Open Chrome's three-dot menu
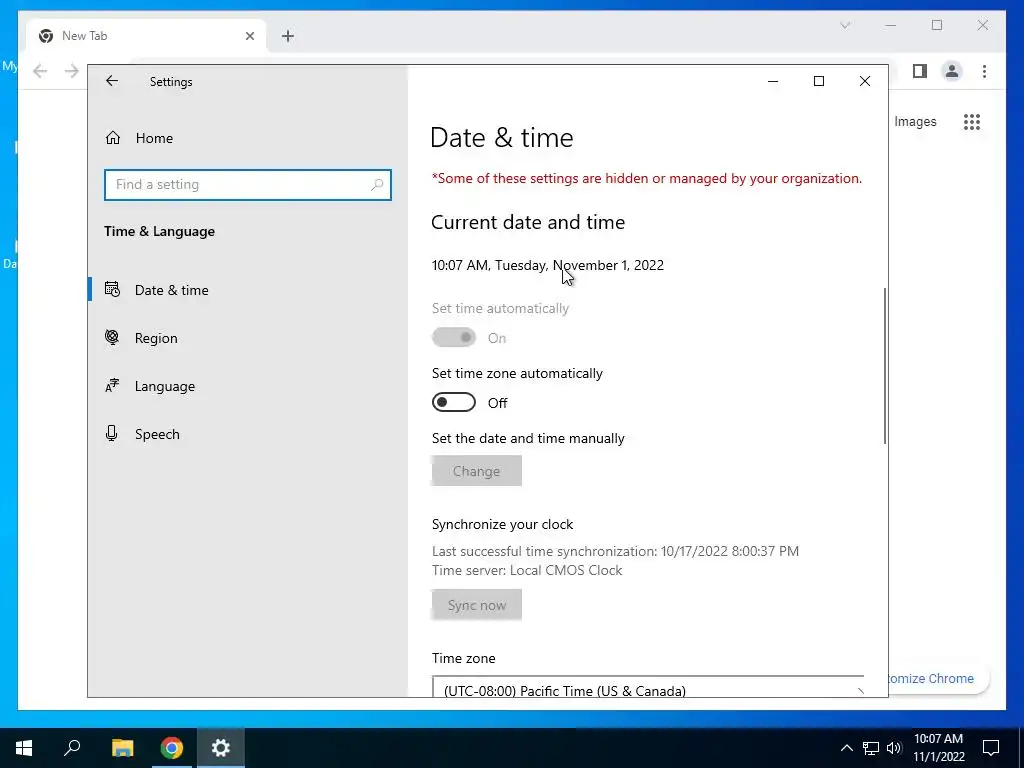 984,71
